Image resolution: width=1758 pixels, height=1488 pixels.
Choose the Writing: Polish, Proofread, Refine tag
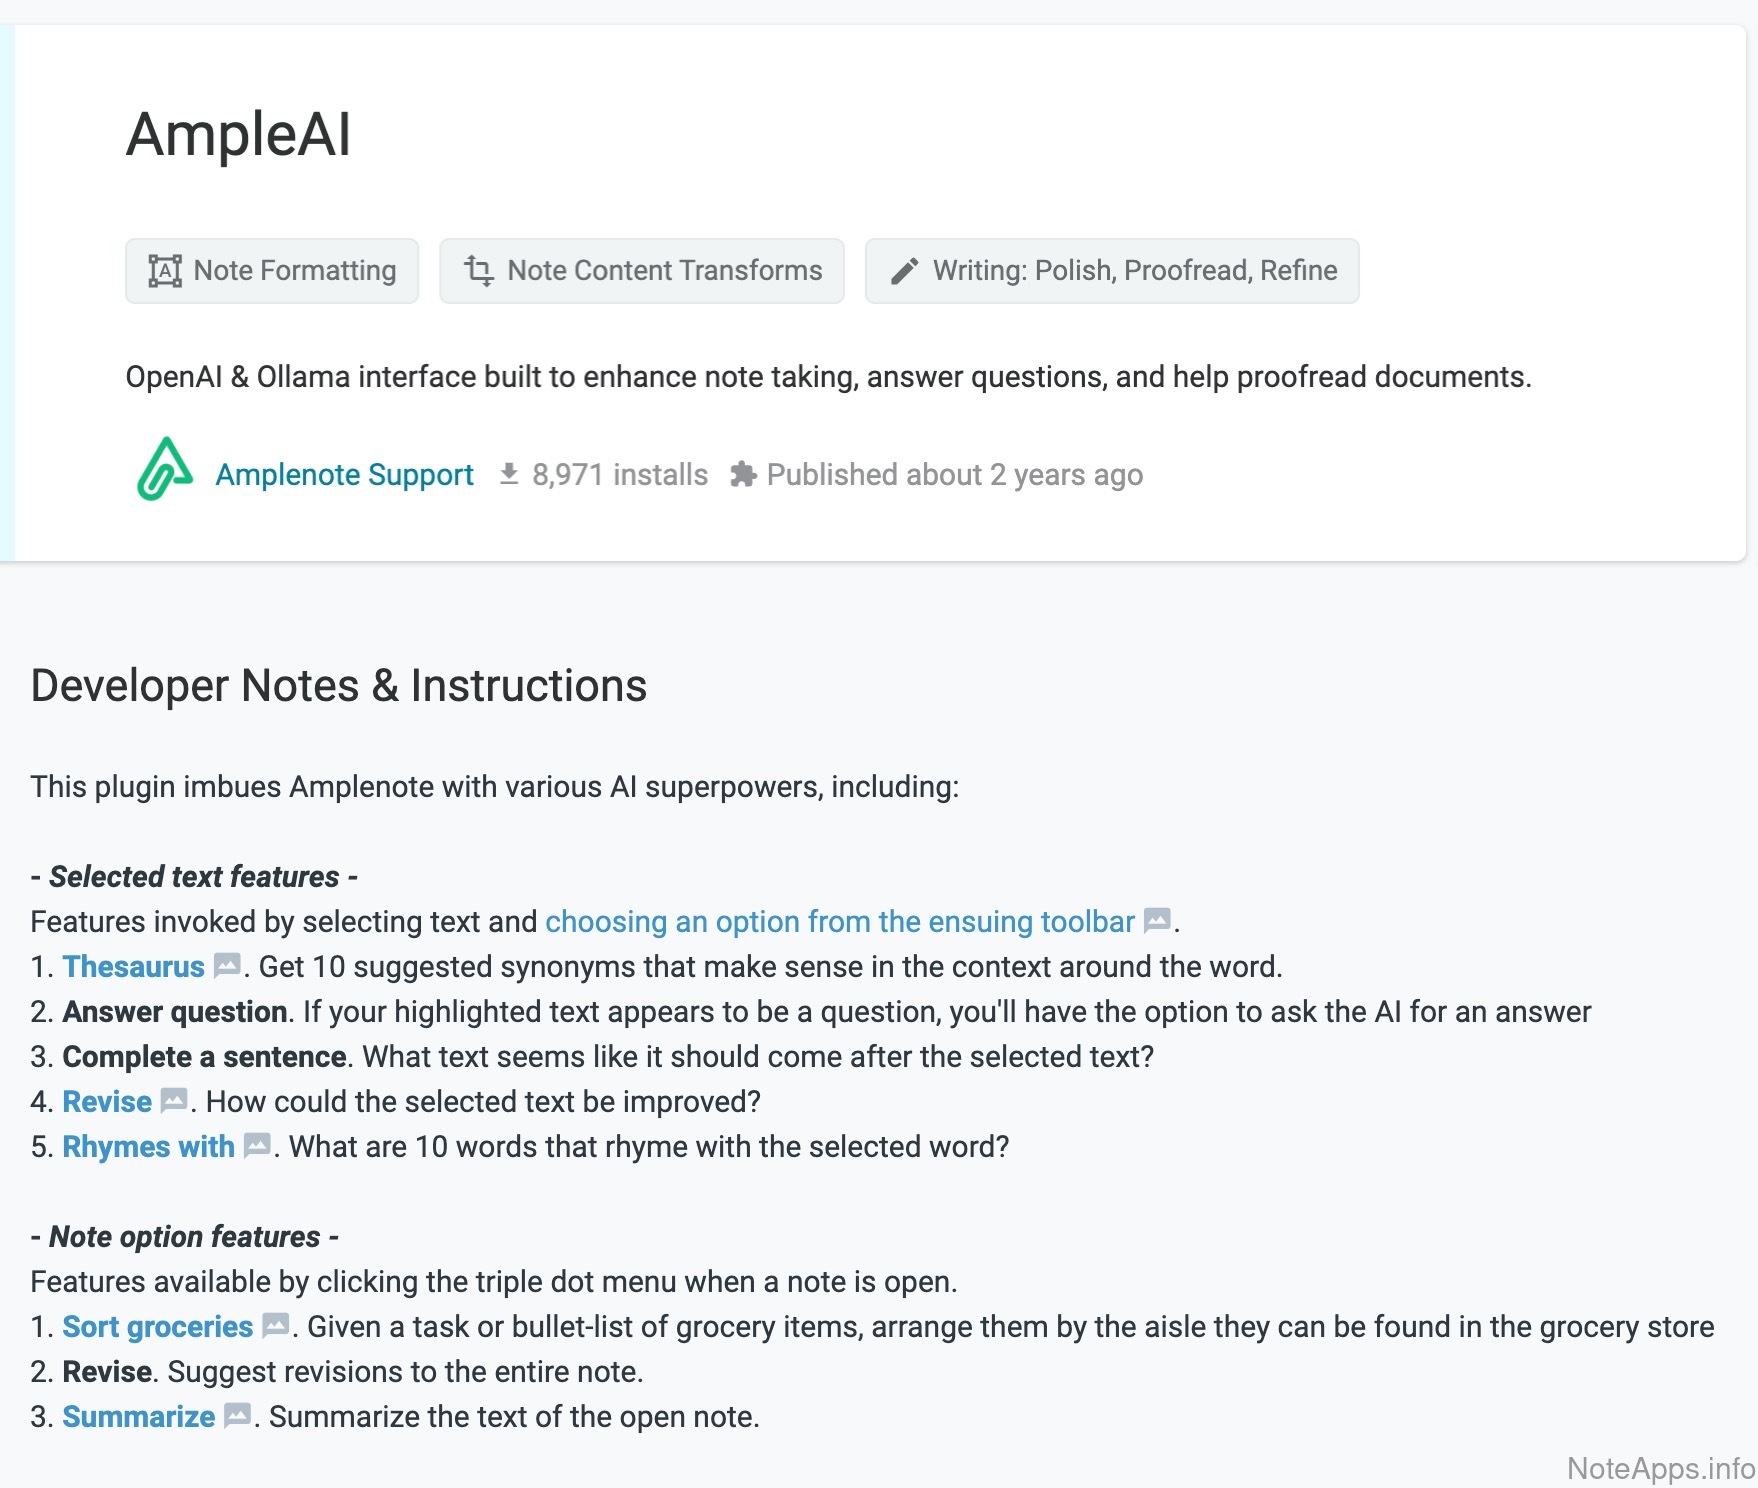(x=1112, y=271)
